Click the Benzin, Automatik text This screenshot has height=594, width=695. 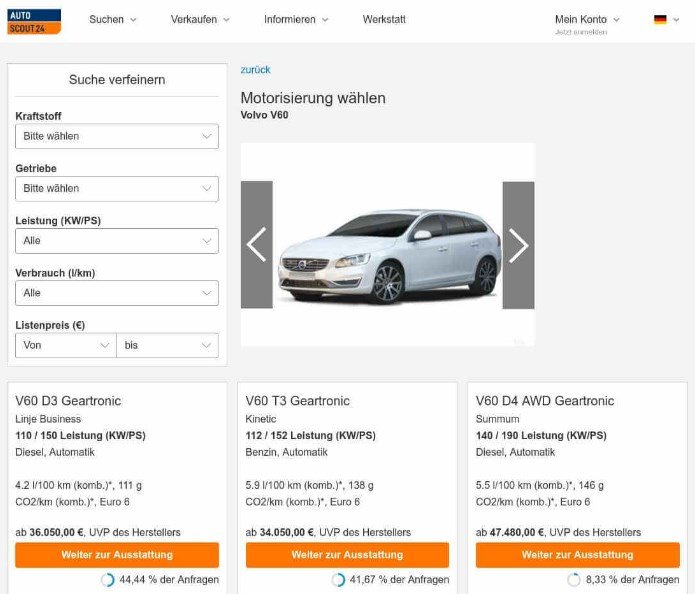pos(286,452)
